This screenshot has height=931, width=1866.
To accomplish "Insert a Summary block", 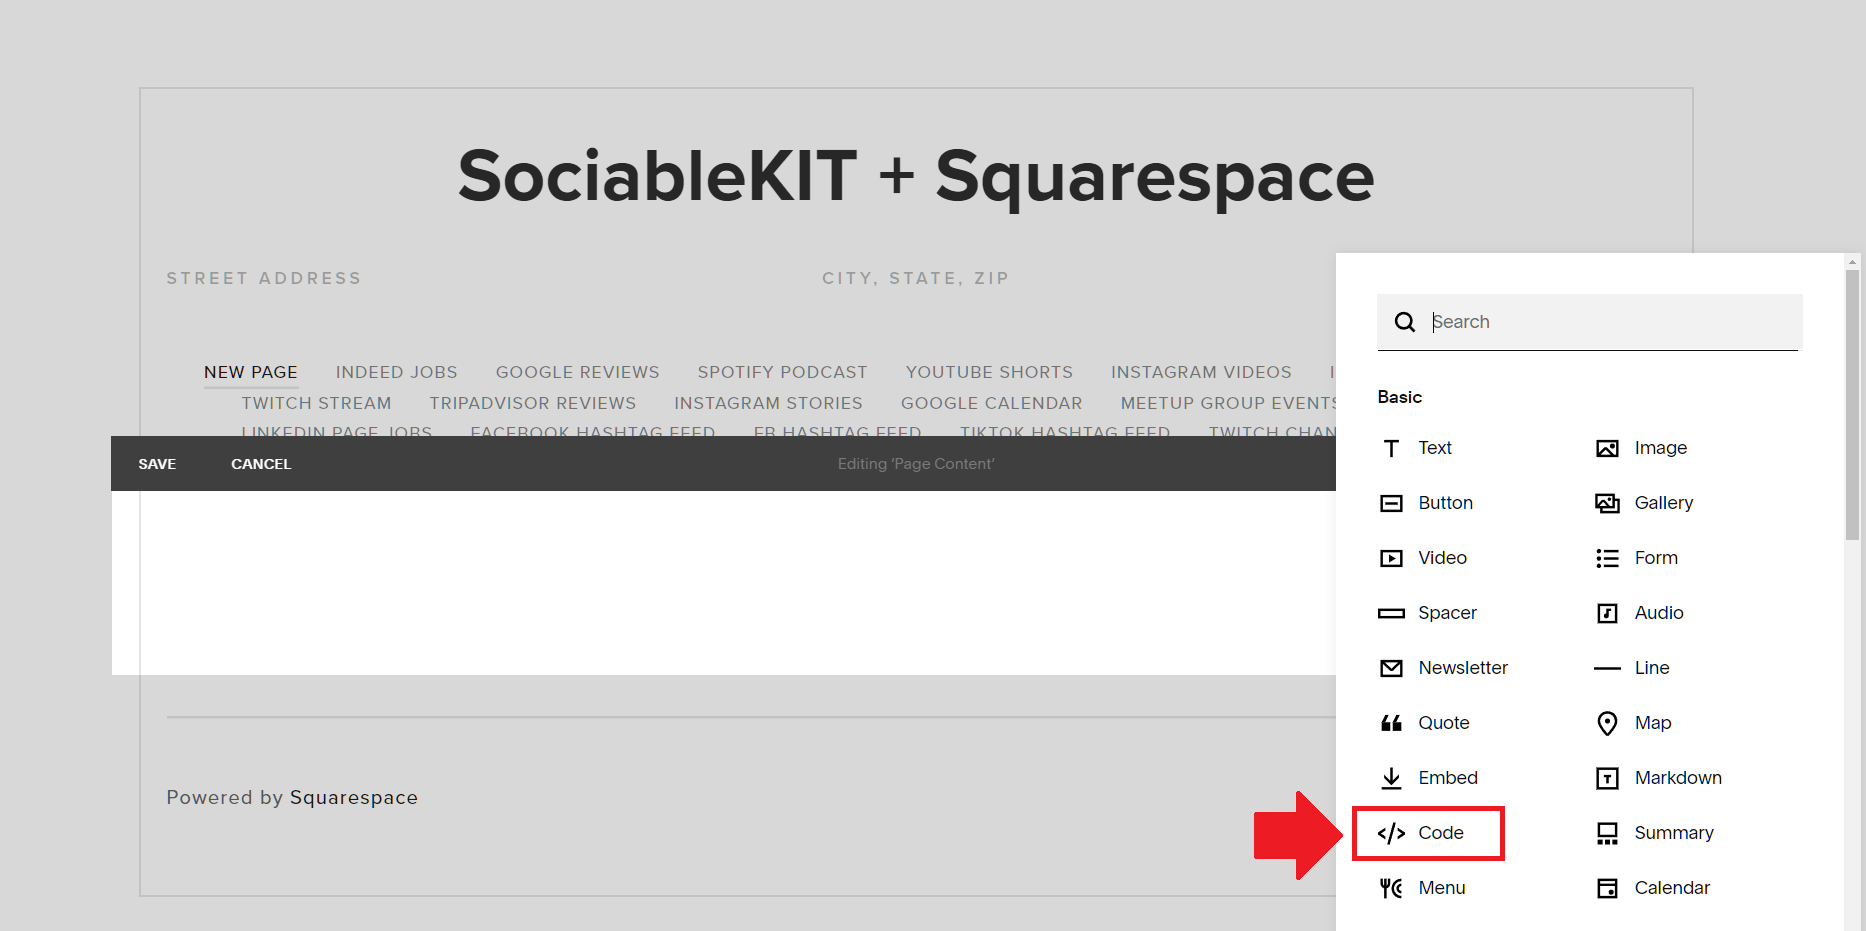I will [x=1674, y=833].
